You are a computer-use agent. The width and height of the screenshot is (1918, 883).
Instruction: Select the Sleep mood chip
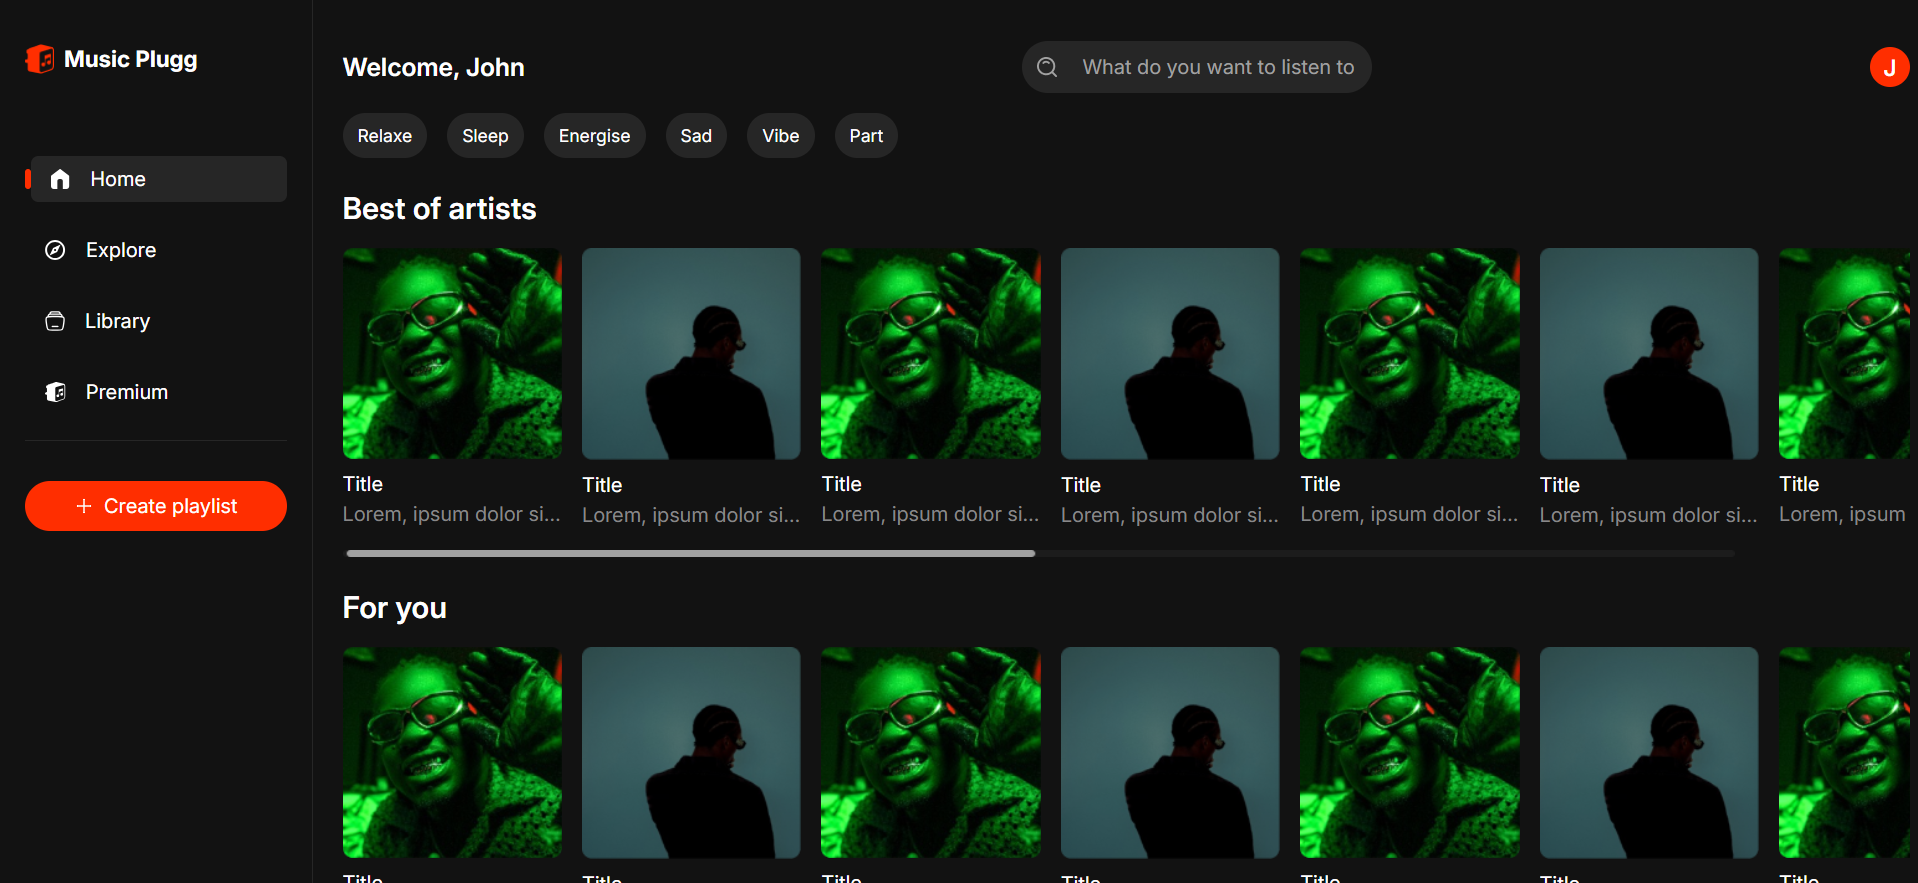485,136
